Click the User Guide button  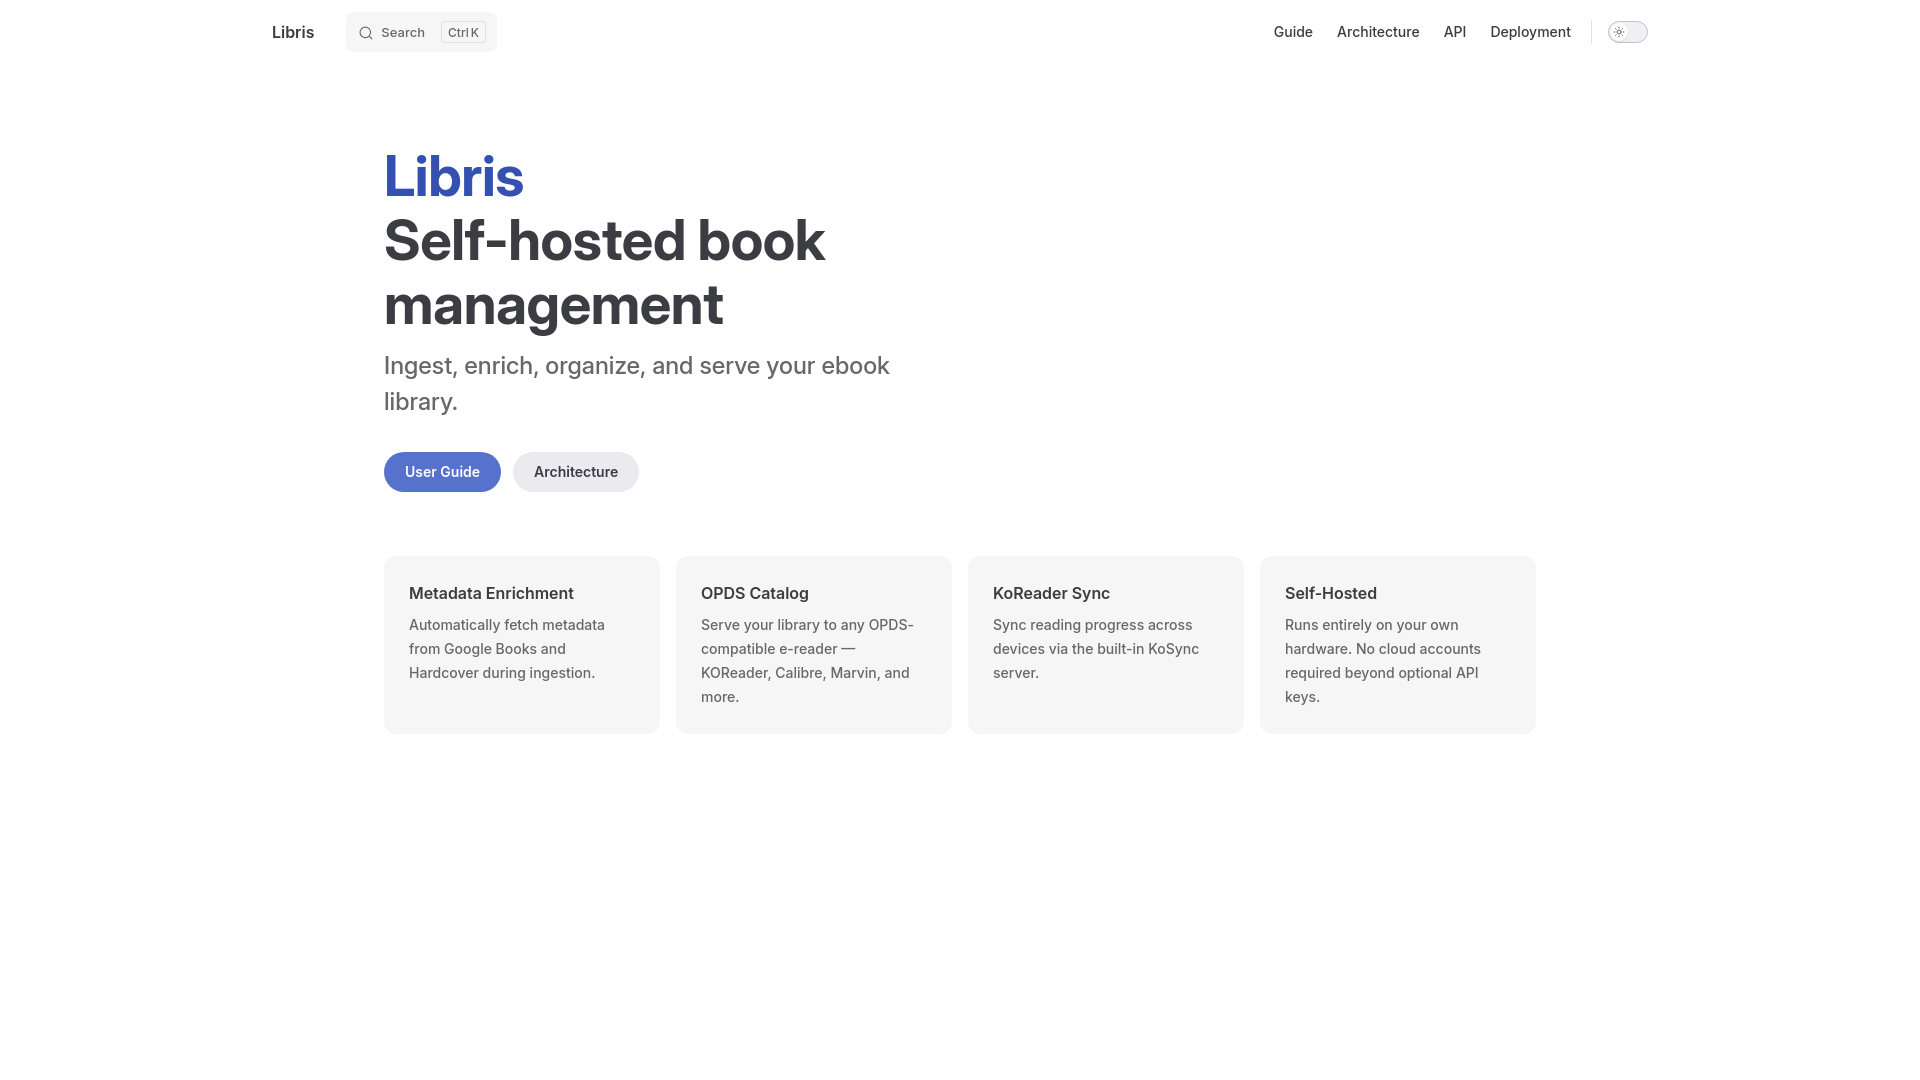click(442, 472)
